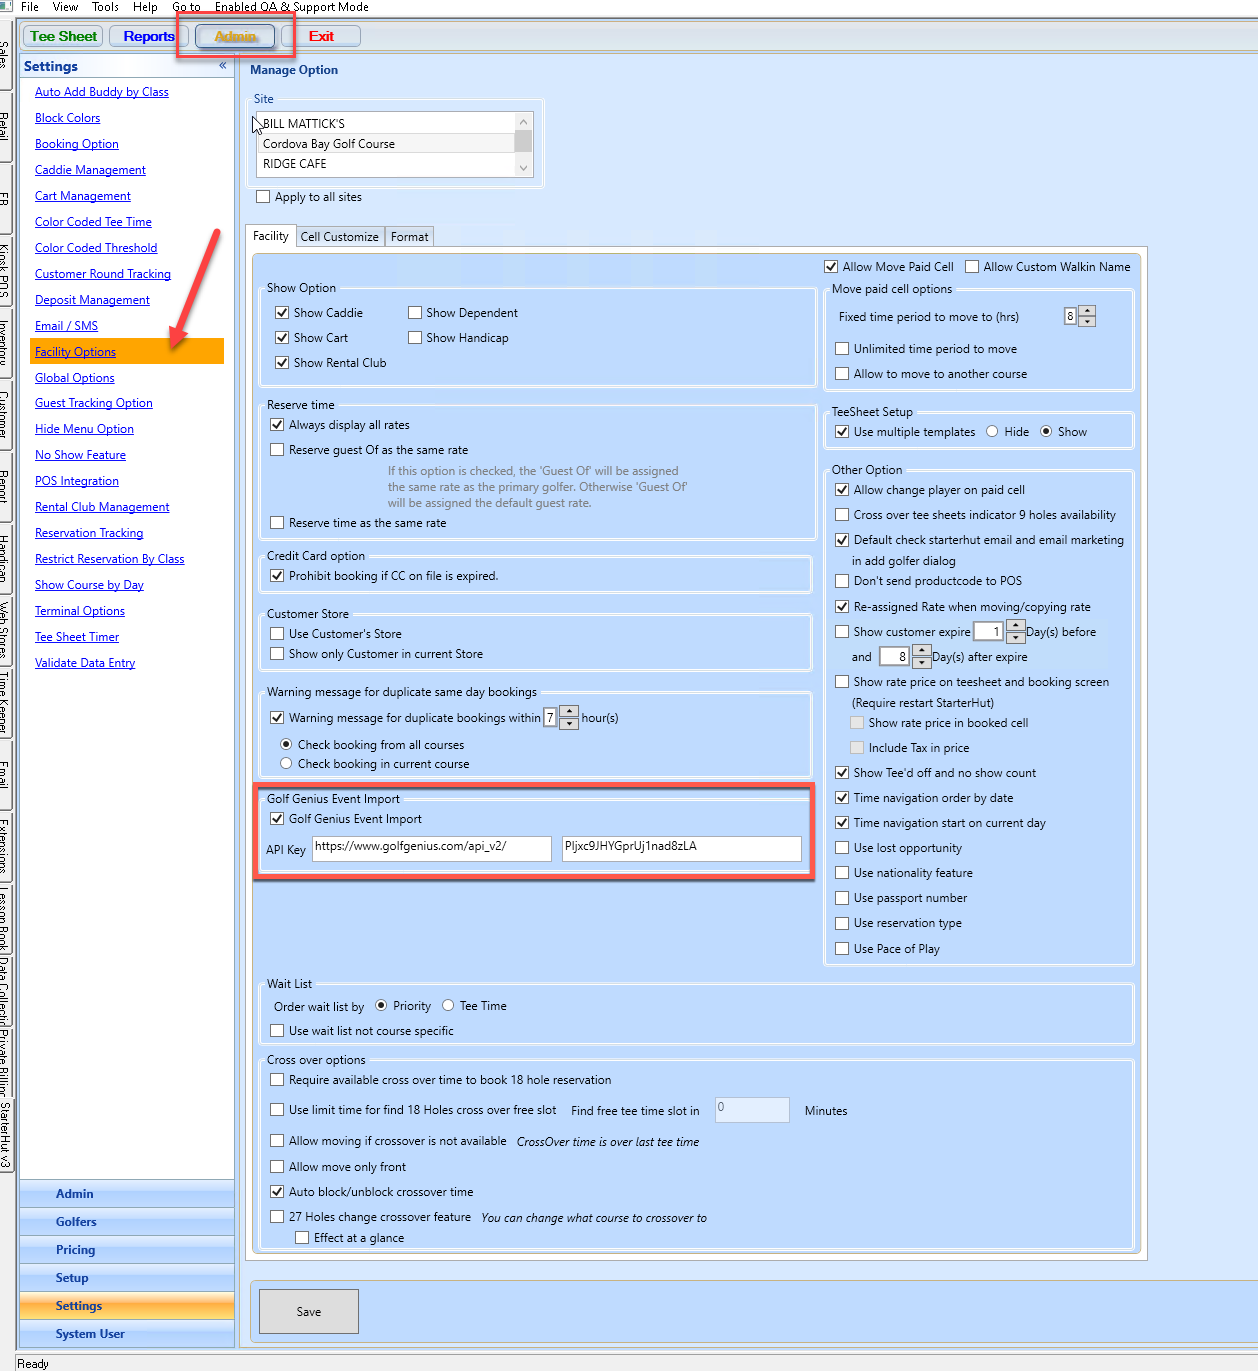This screenshot has height=1371, width=1258.
Task: Increase the days before expire spinner
Action: (x=1015, y=626)
